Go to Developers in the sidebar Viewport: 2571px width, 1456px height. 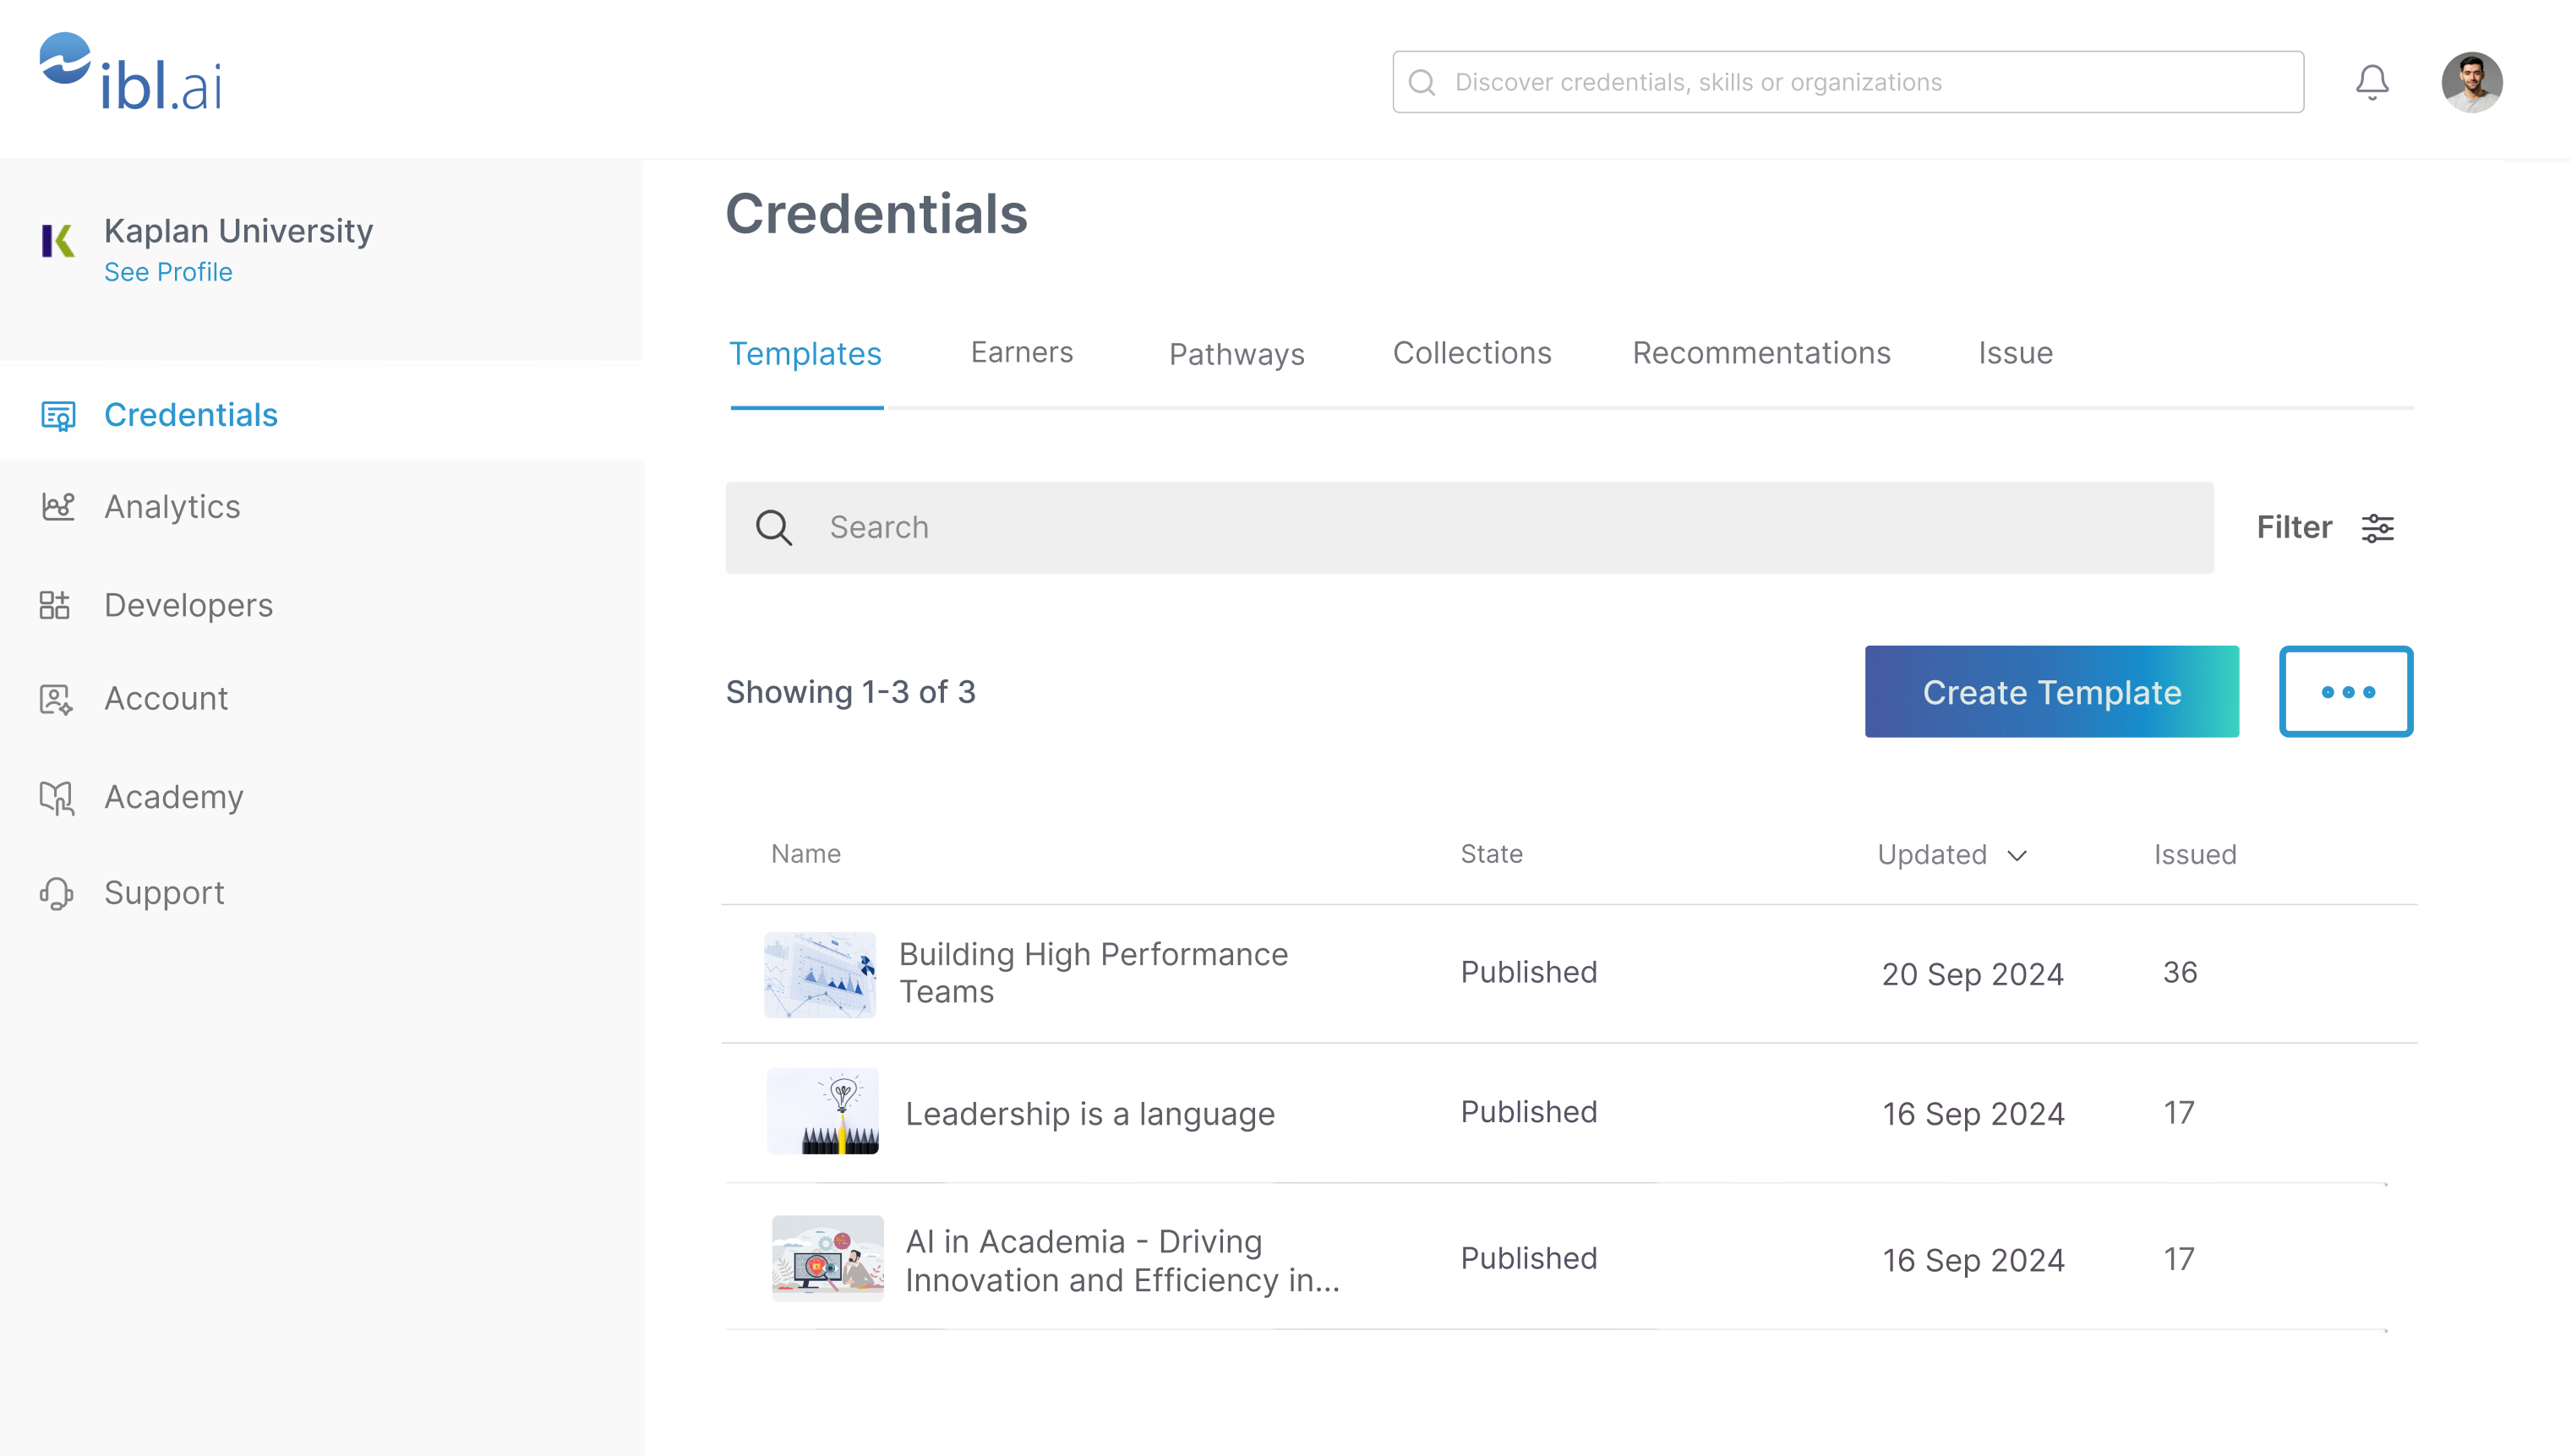point(188,605)
